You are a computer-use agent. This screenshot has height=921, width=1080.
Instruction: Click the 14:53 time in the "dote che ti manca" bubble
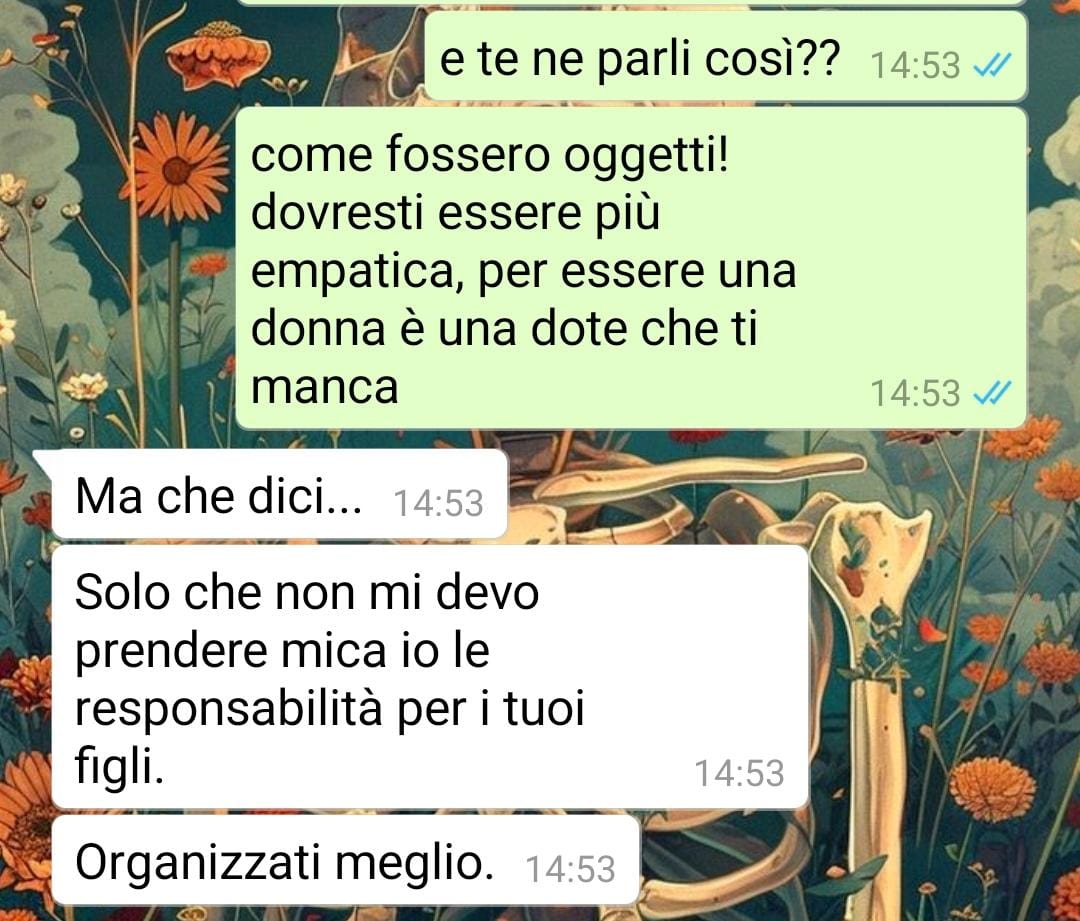915,393
